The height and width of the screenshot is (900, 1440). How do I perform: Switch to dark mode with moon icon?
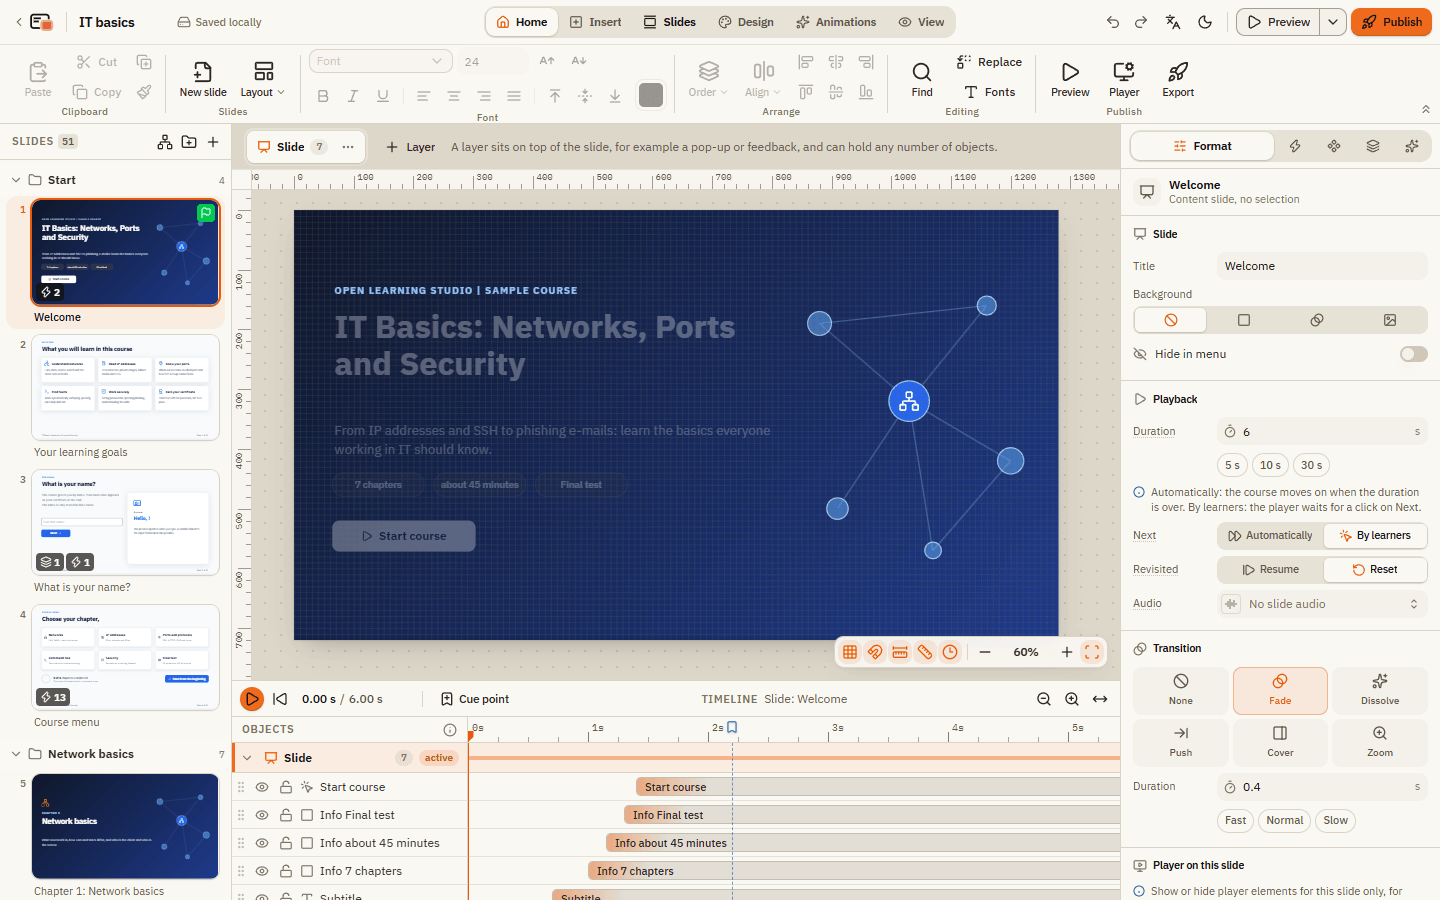1205,22
